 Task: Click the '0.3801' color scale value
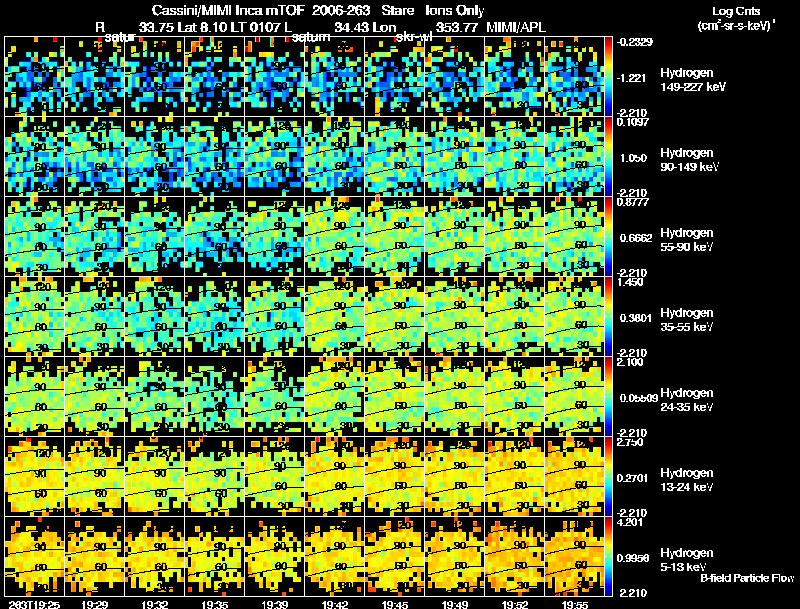click(636, 318)
